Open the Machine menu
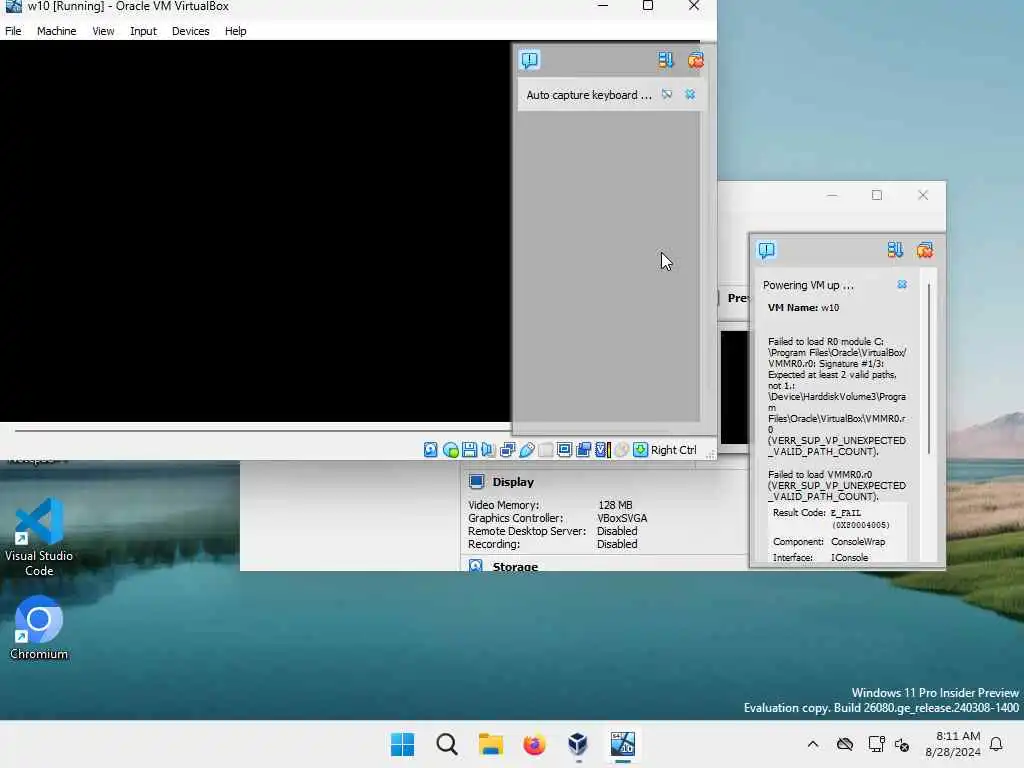The height and width of the screenshot is (768, 1024). coord(56,31)
